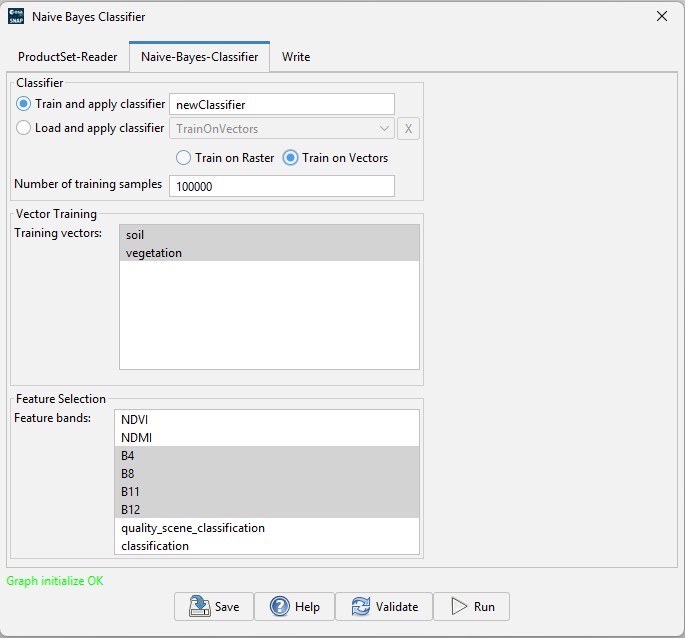The height and width of the screenshot is (638, 685).
Task: Select the Naive-Bayes-Classifier tab
Action: tap(199, 57)
